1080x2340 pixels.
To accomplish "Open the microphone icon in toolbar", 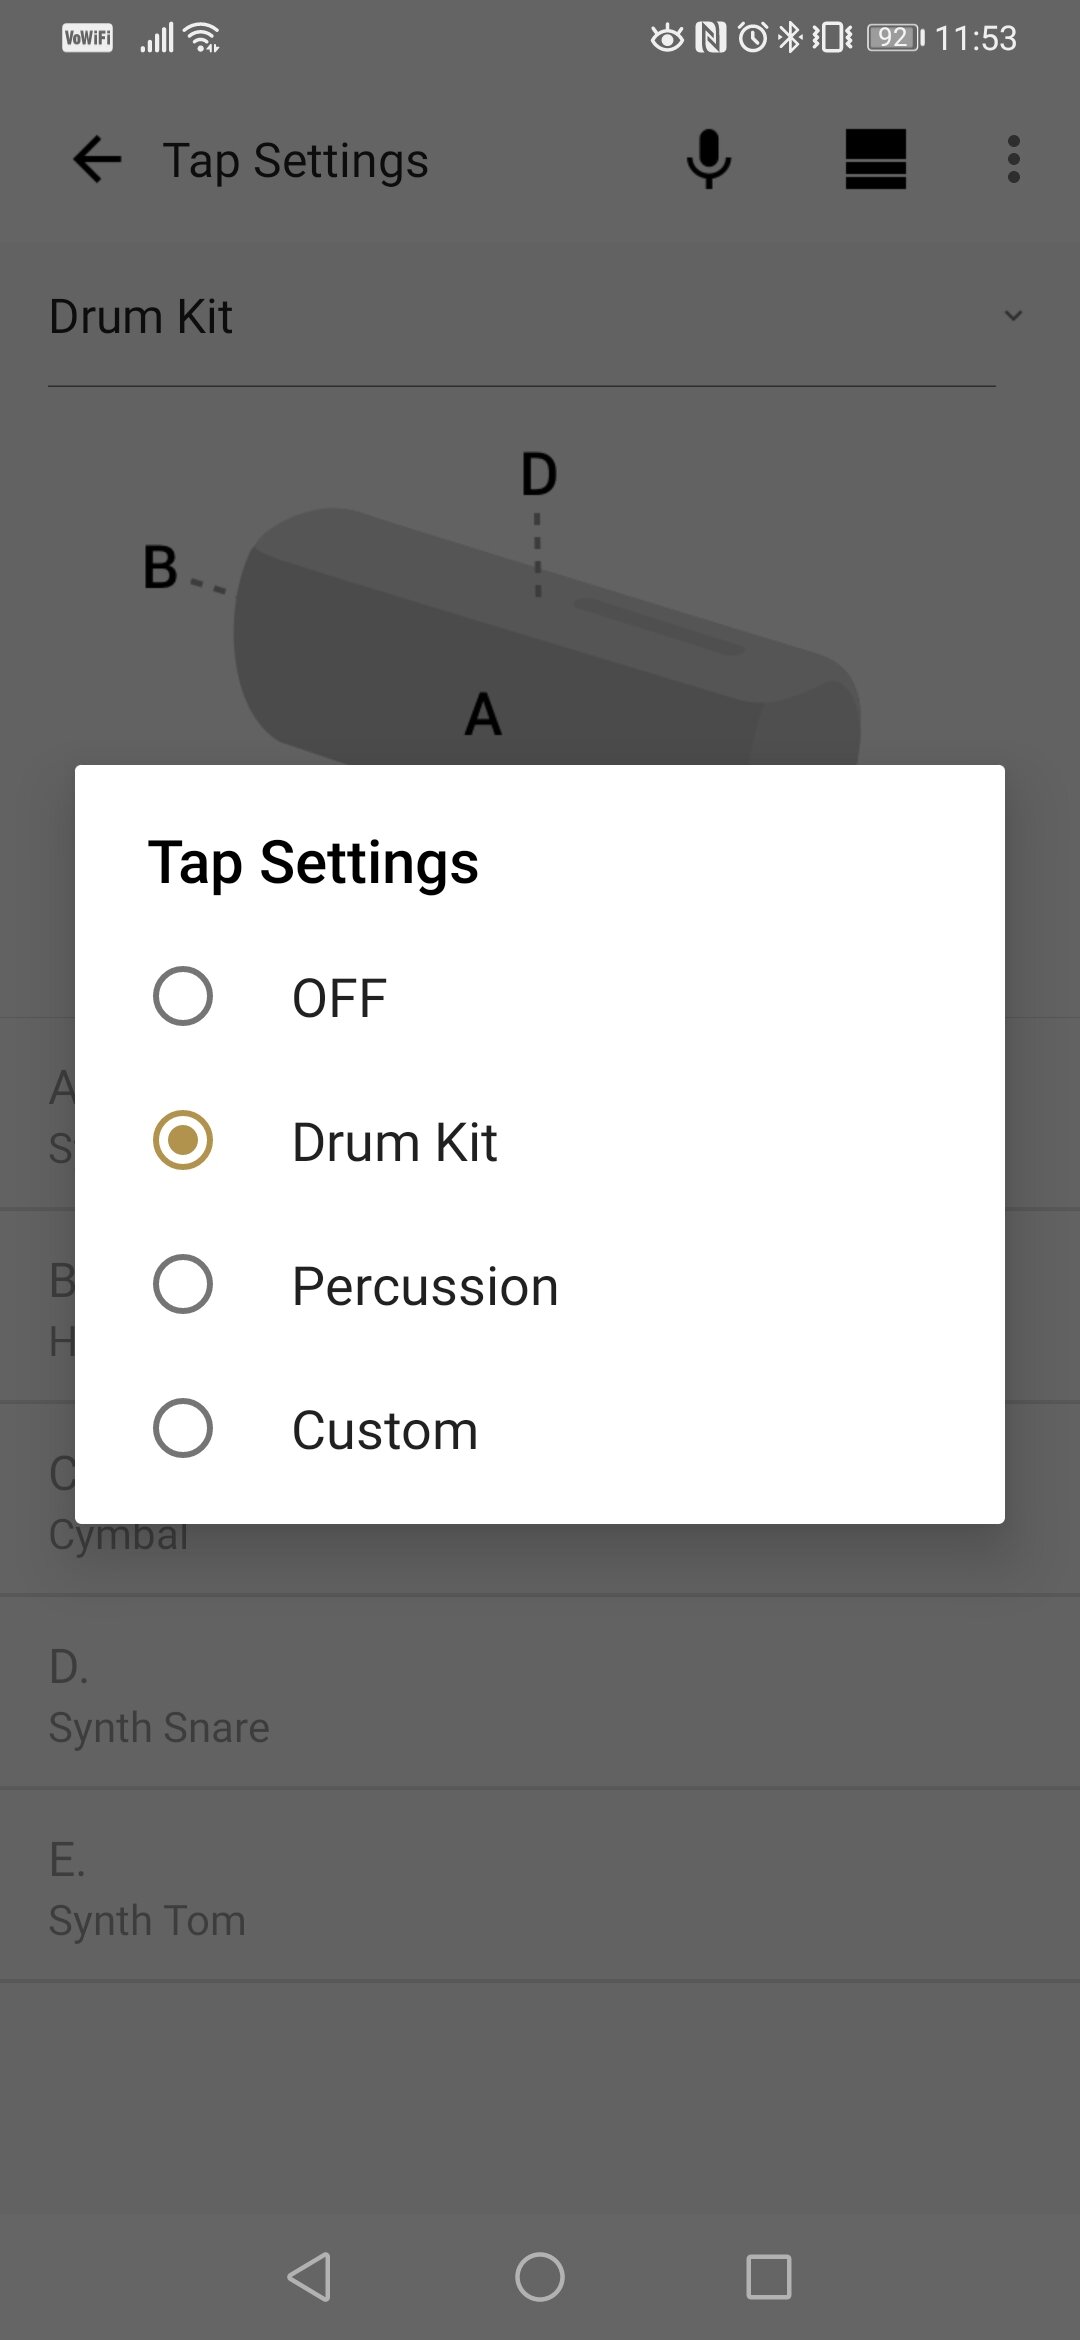I will 709,160.
